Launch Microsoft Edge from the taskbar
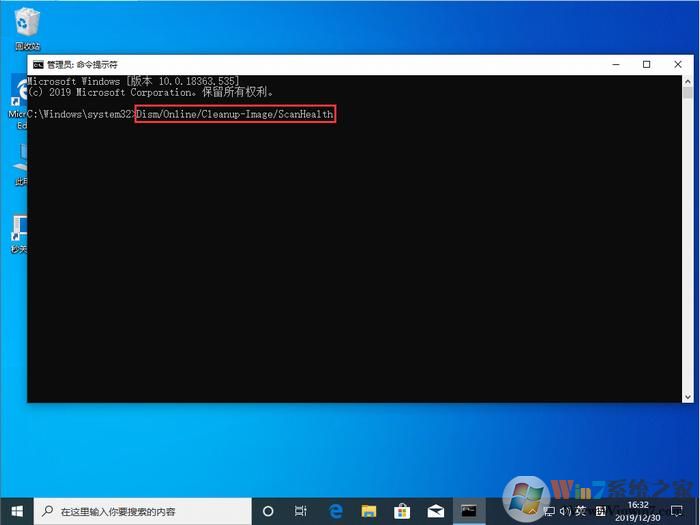The width and height of the screenshot is (700, 525). 335,510
